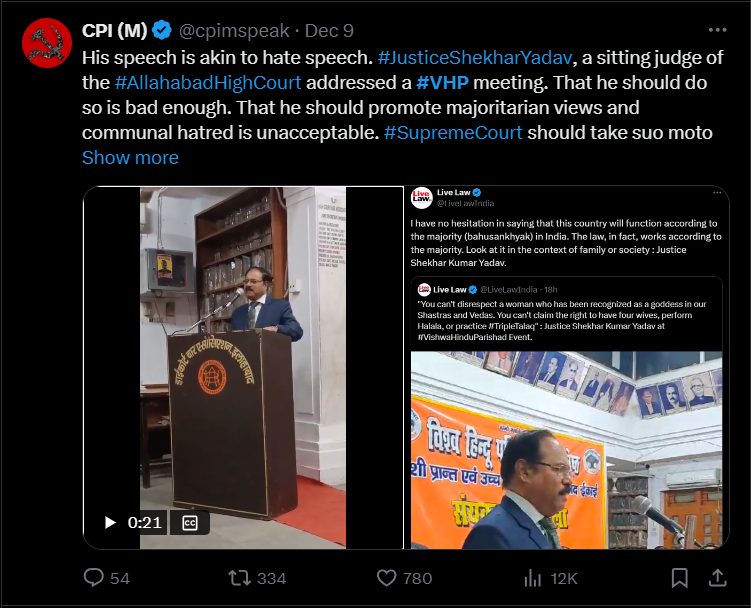Open the #SupremeCourt hashtag
The image size is (751, 608).
453,133
